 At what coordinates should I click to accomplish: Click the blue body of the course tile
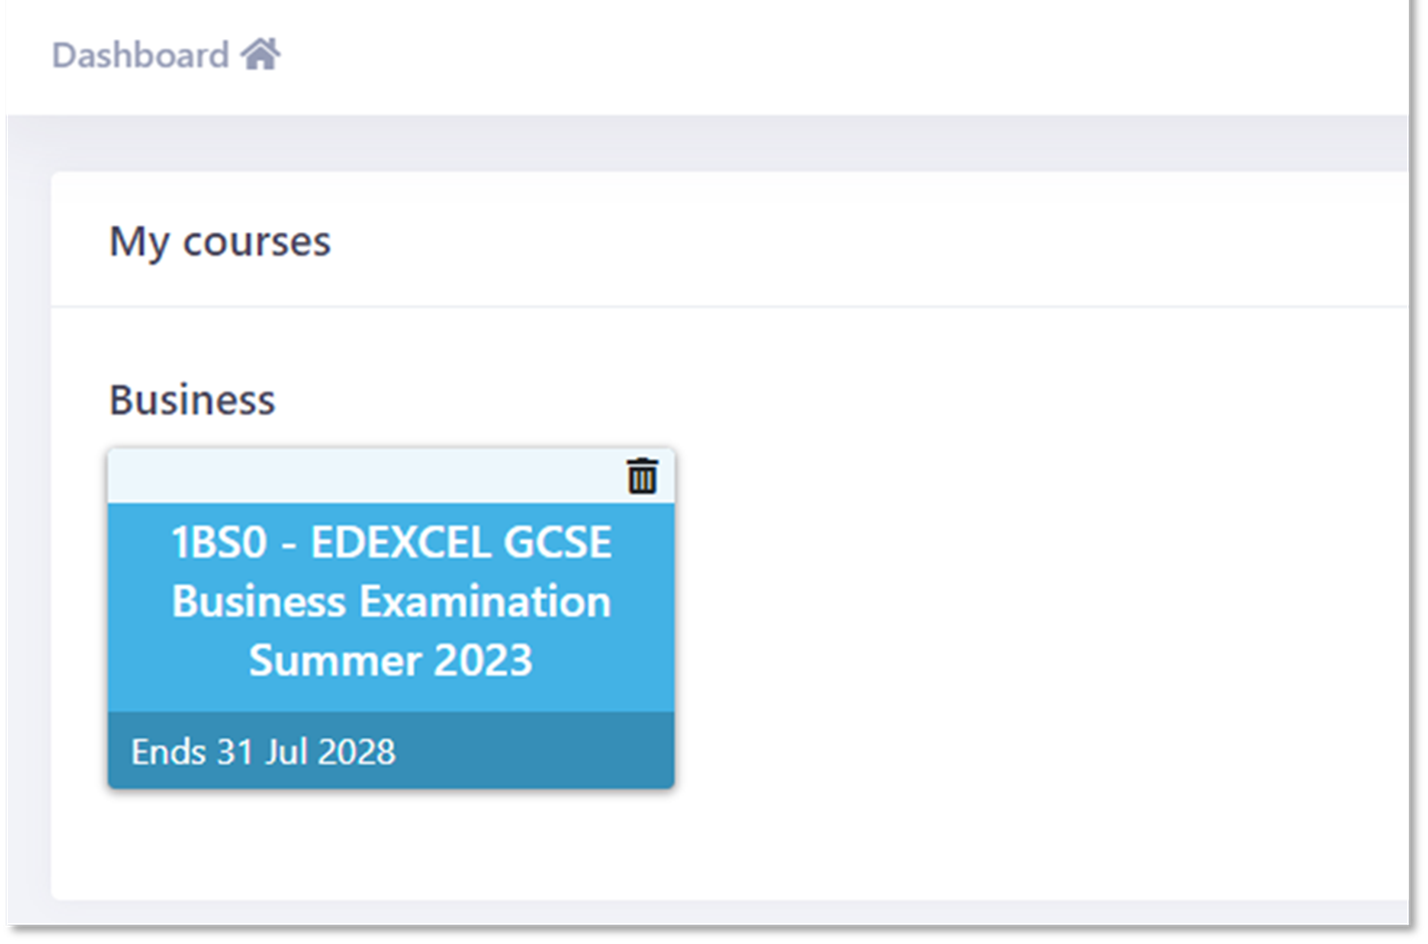[x=391, y=607]
